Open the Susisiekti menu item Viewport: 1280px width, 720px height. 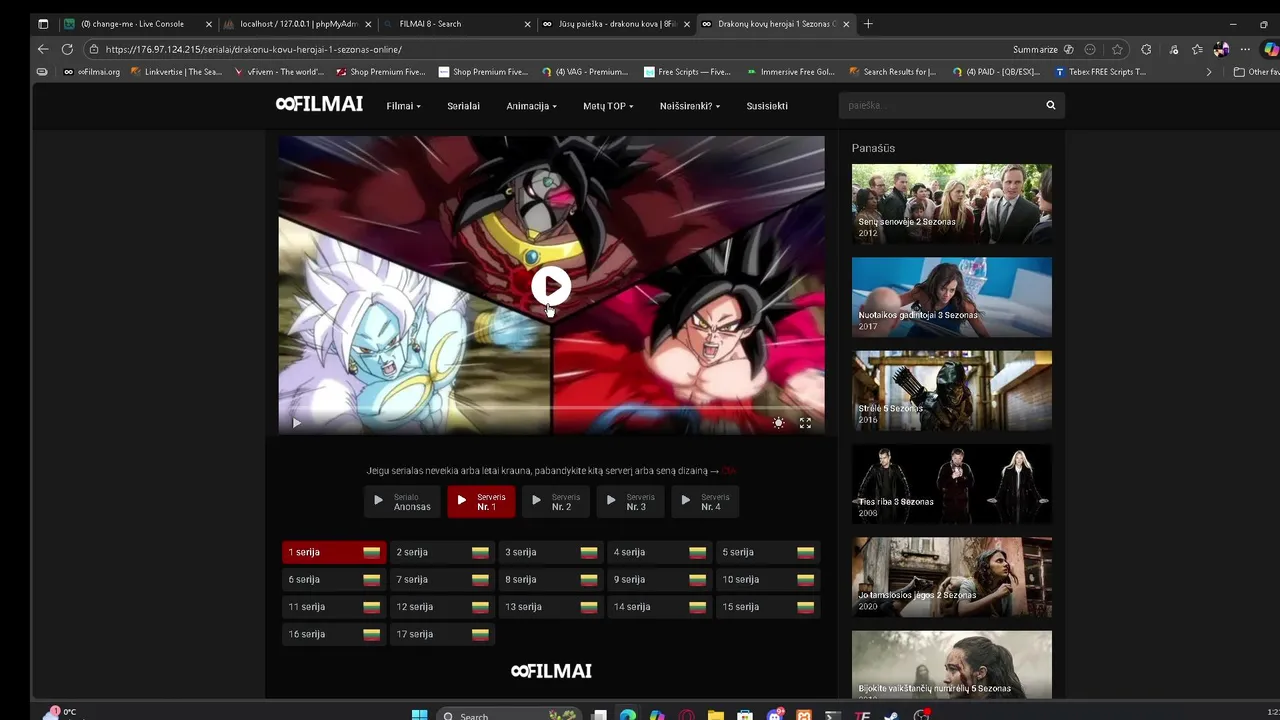(767, 106)
